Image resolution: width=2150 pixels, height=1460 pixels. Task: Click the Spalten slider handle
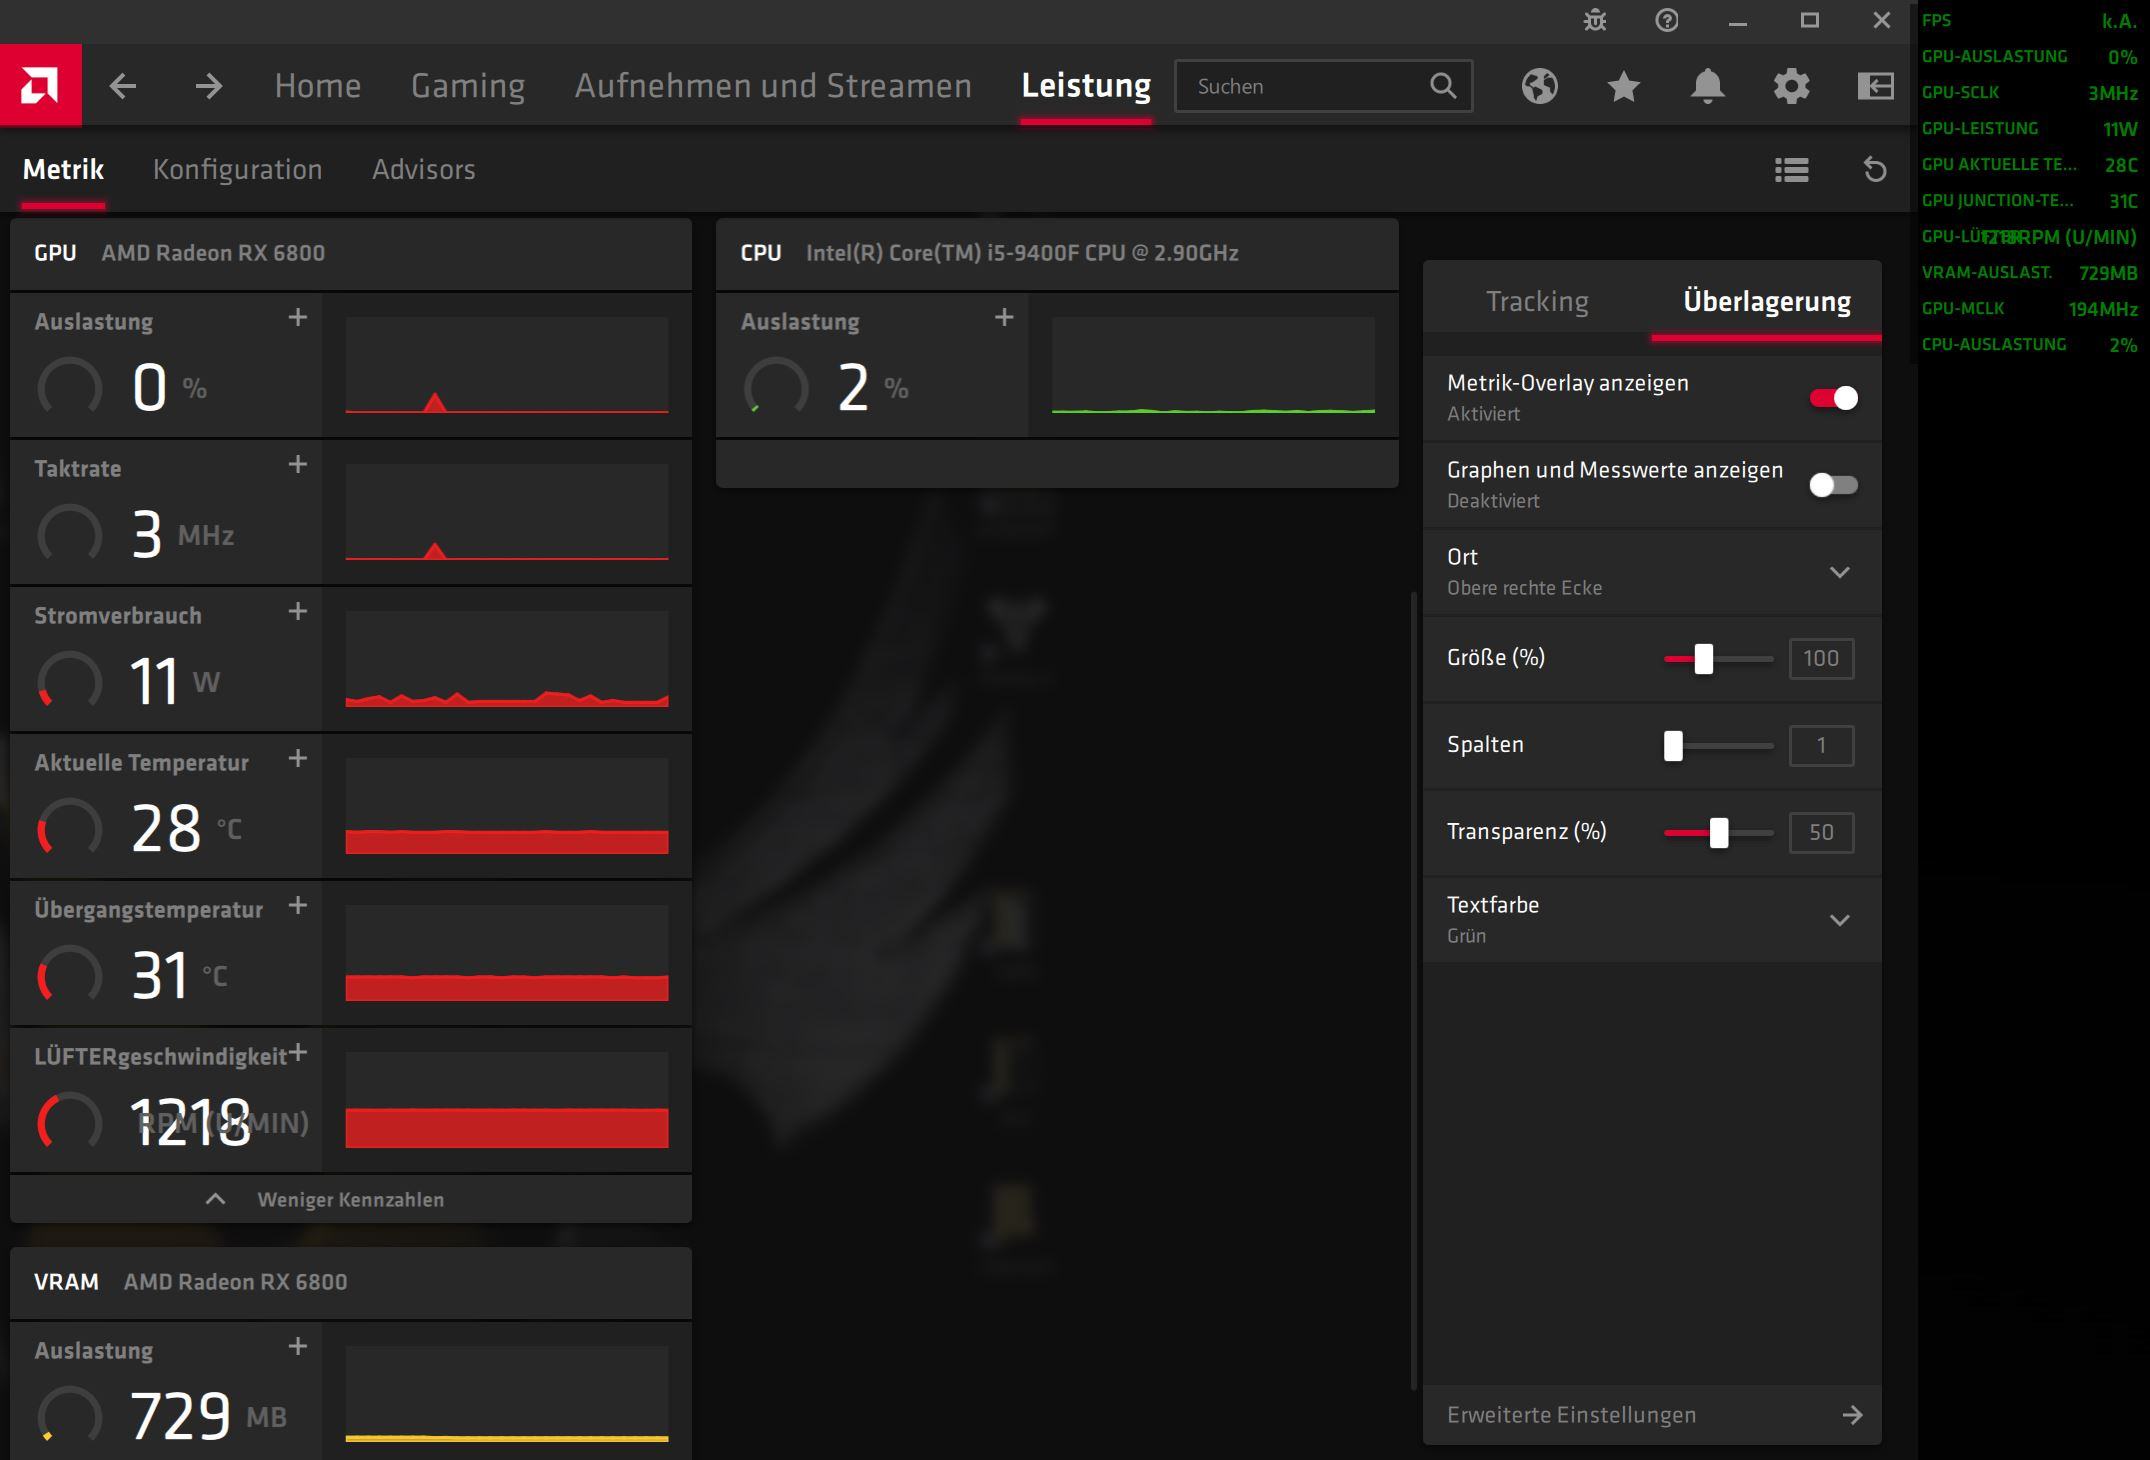pyautogui.click(x=1673, y=746)
